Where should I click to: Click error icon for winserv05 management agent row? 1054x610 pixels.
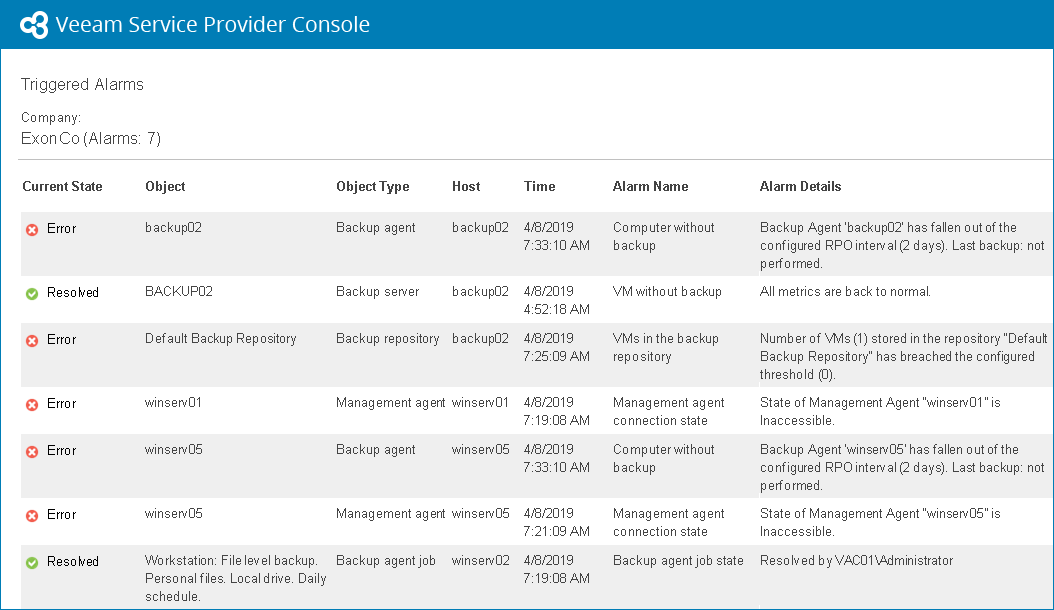pos(32,515)
